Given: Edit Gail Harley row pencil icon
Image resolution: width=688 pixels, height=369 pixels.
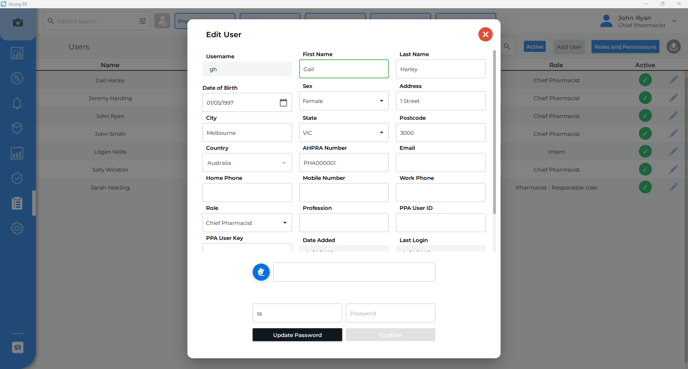Looking at the screenshot, I should click(x=674, y=80).
